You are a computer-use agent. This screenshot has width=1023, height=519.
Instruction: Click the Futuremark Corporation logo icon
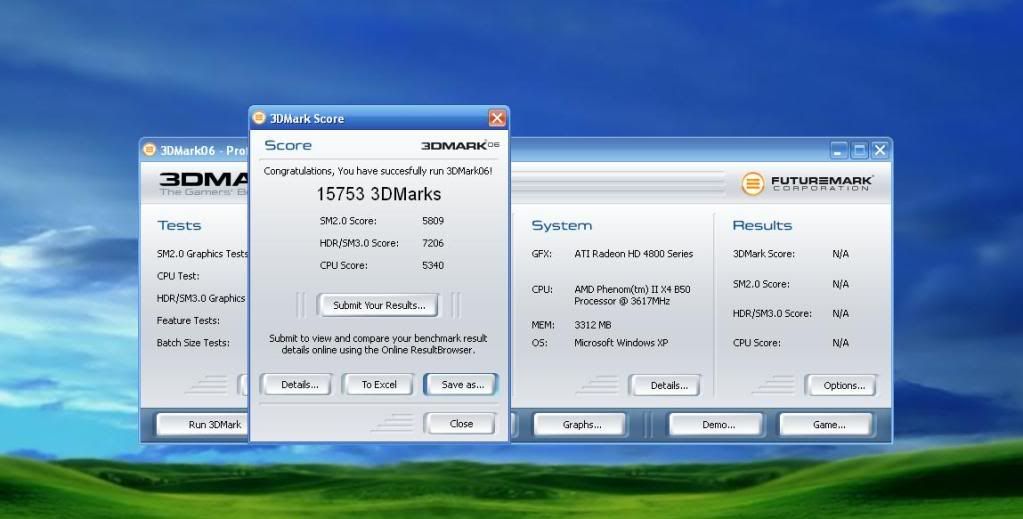point(752,183)
